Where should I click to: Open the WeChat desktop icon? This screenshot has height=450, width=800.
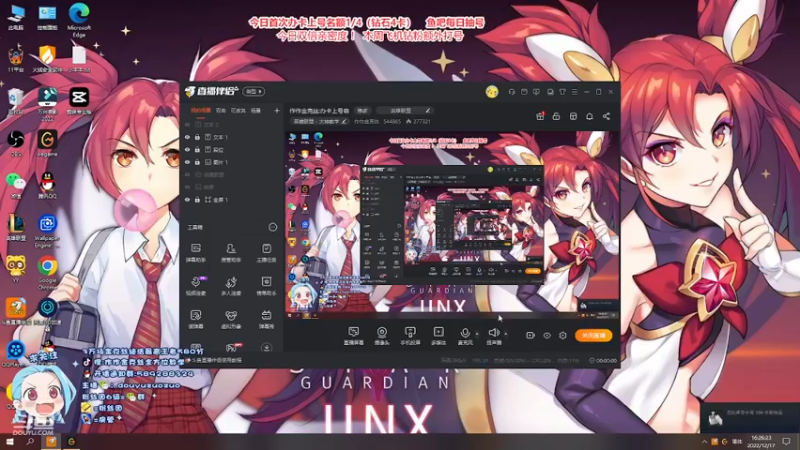16,185
